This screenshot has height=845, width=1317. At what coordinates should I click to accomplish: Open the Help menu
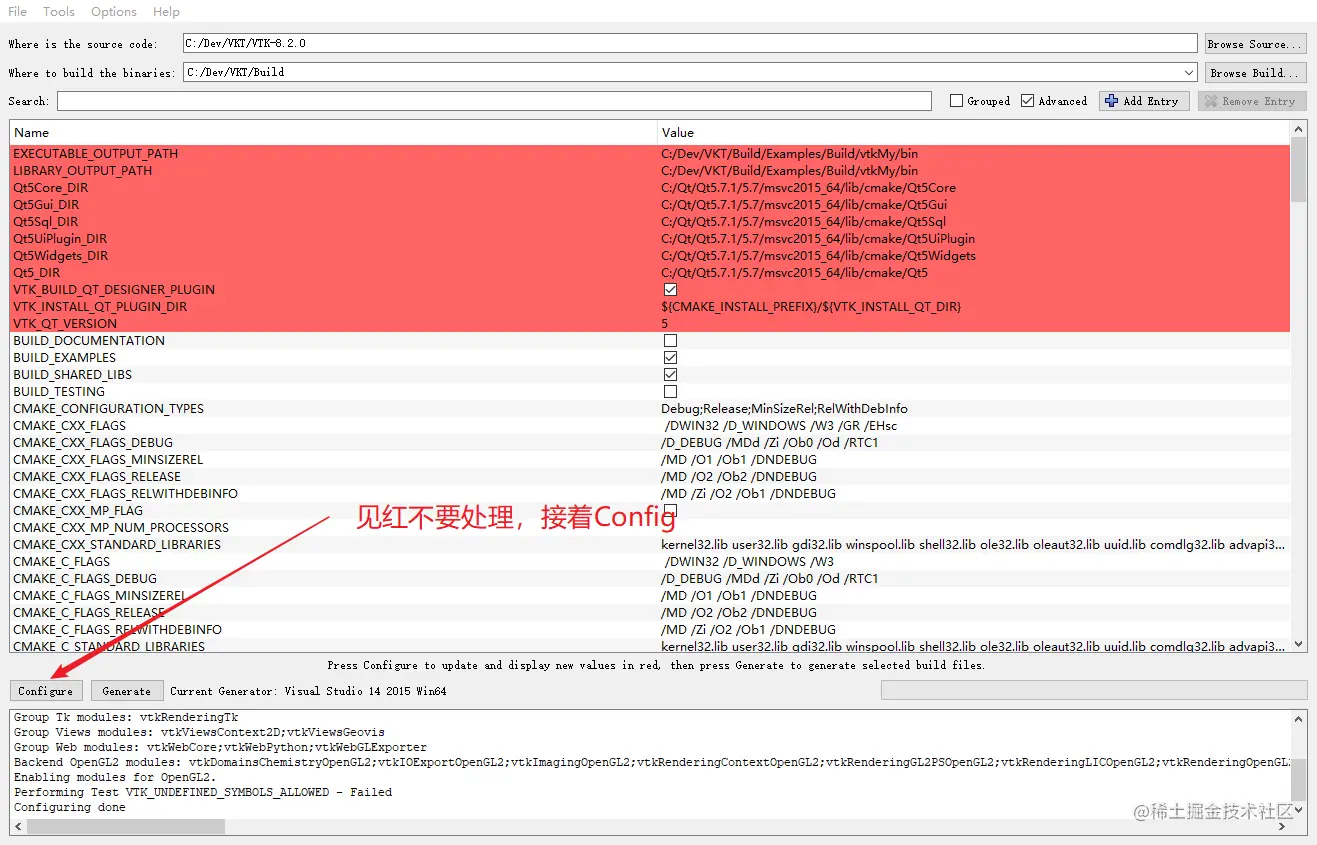point(166,12)
